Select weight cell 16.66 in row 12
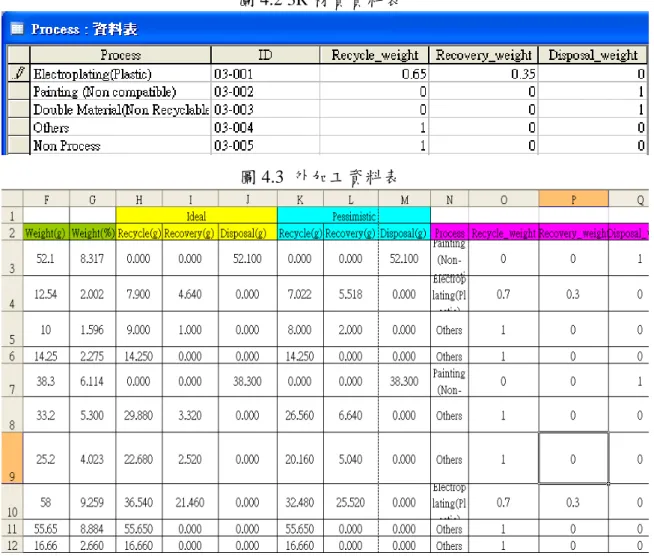654x556 pixels. coord(46,545)
